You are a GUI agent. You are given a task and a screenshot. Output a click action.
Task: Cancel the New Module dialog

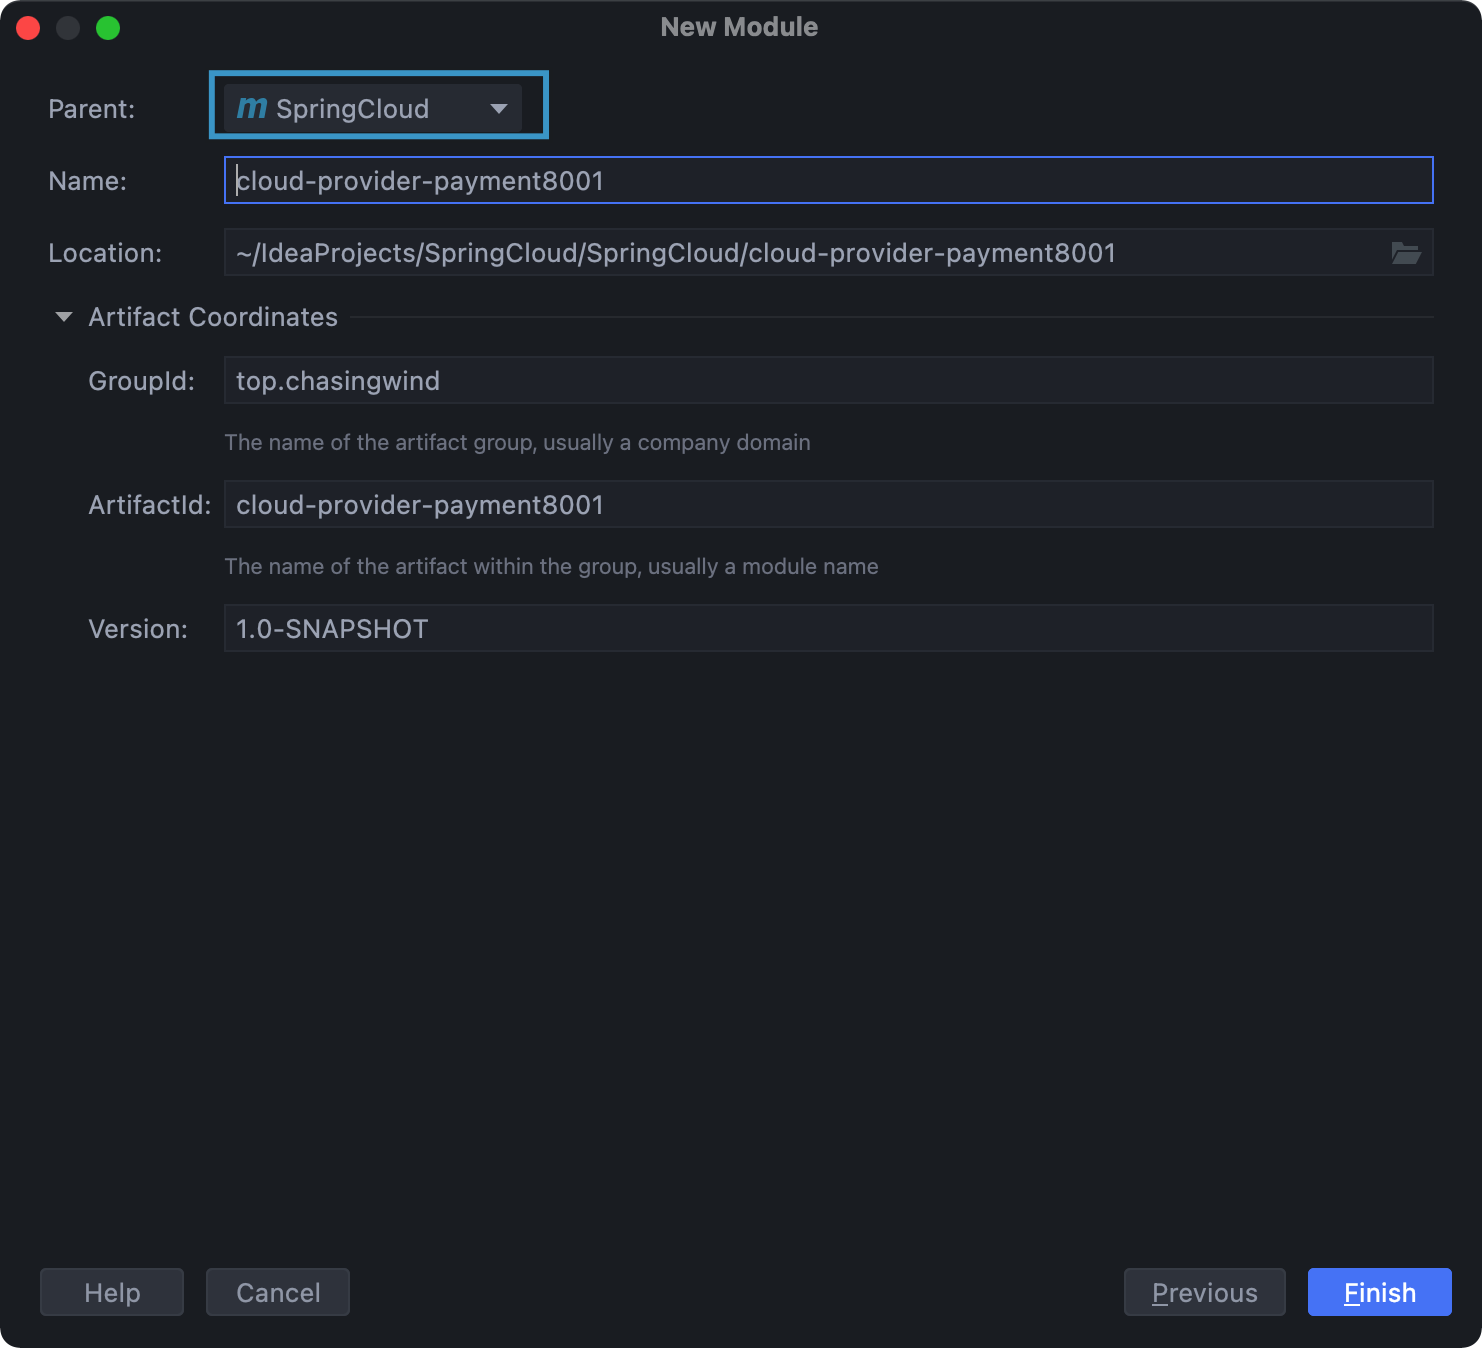tap(278, 1292)
